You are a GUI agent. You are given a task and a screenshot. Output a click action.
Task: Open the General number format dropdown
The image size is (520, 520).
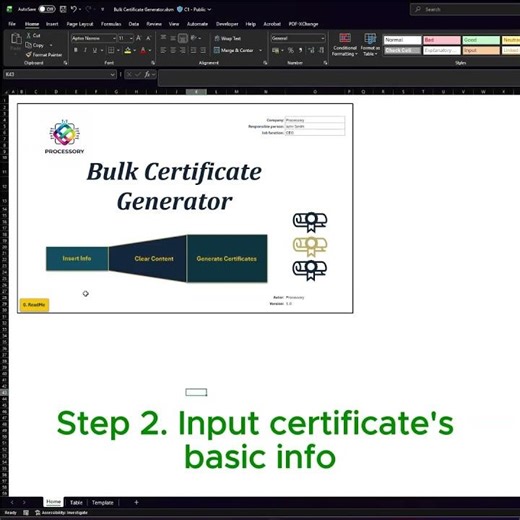[322, 38]
